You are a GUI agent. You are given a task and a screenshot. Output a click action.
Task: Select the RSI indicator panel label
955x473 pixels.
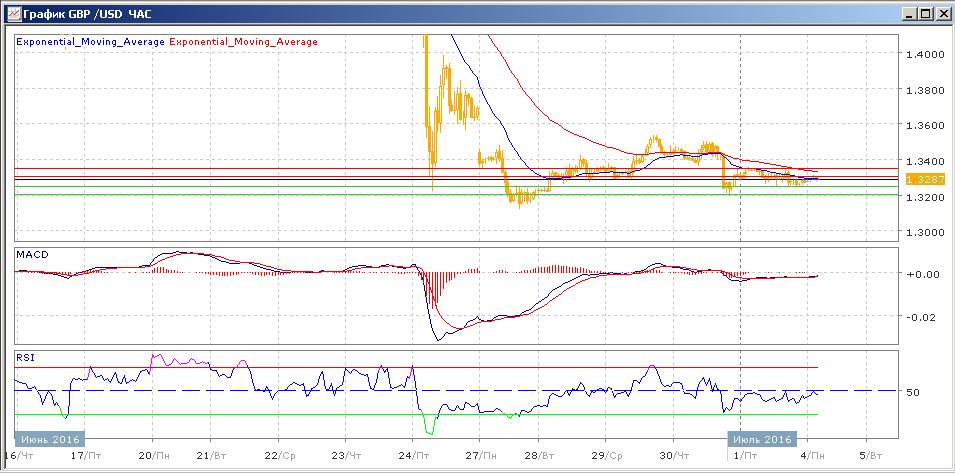pyautogui.click(x=25, y=356)
